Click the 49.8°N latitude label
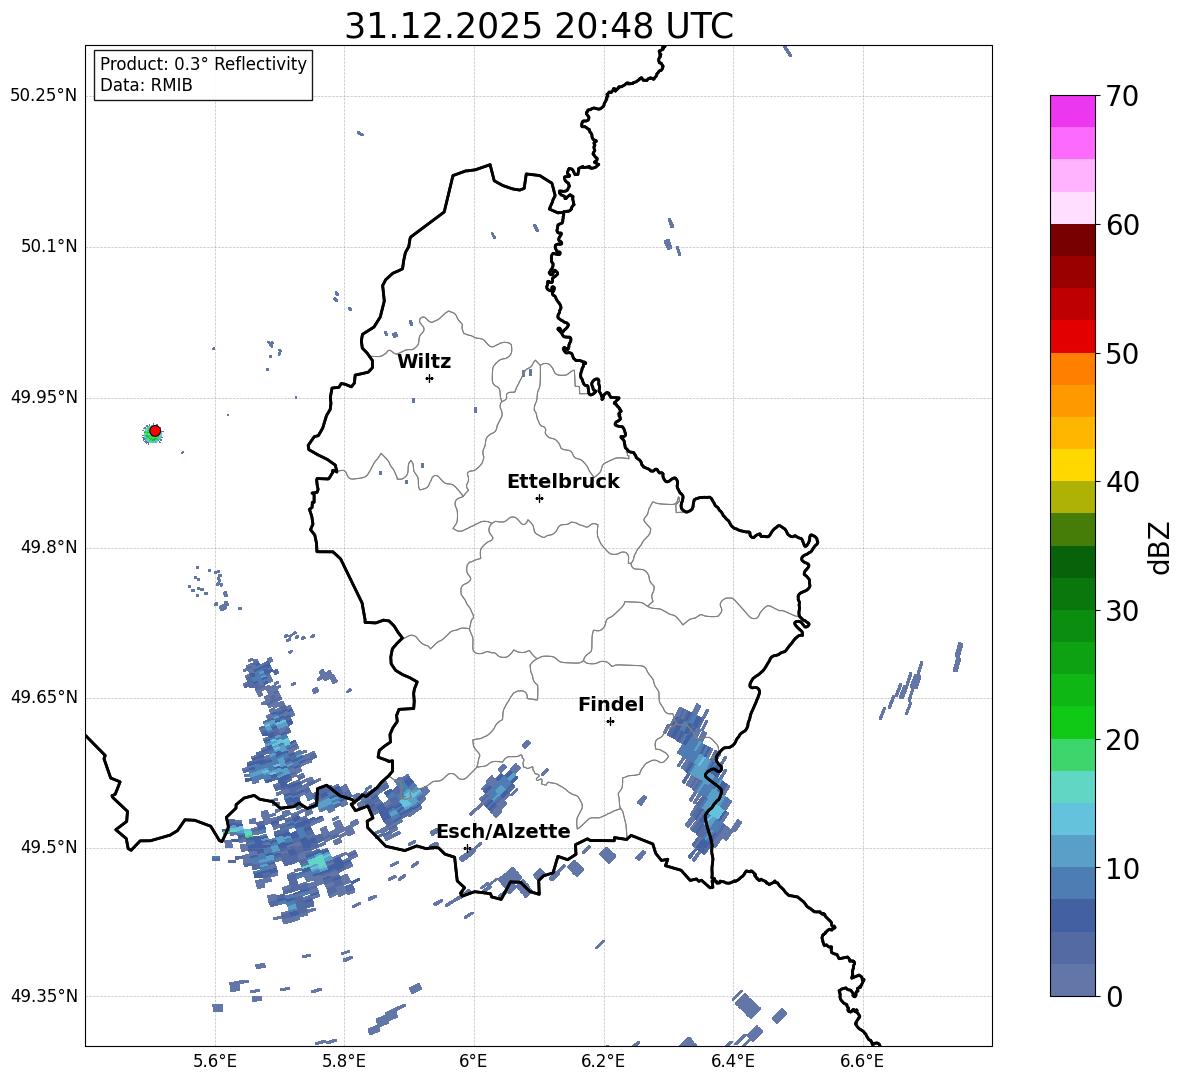 pyautogui.click(x=48, y=547)
